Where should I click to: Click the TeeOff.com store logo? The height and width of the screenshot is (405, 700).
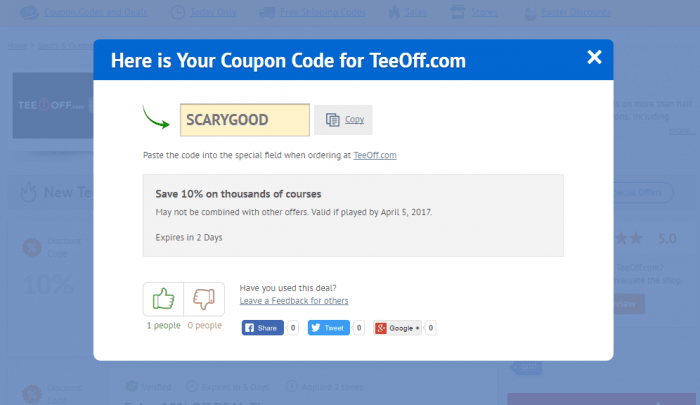[x=53, y=105]
